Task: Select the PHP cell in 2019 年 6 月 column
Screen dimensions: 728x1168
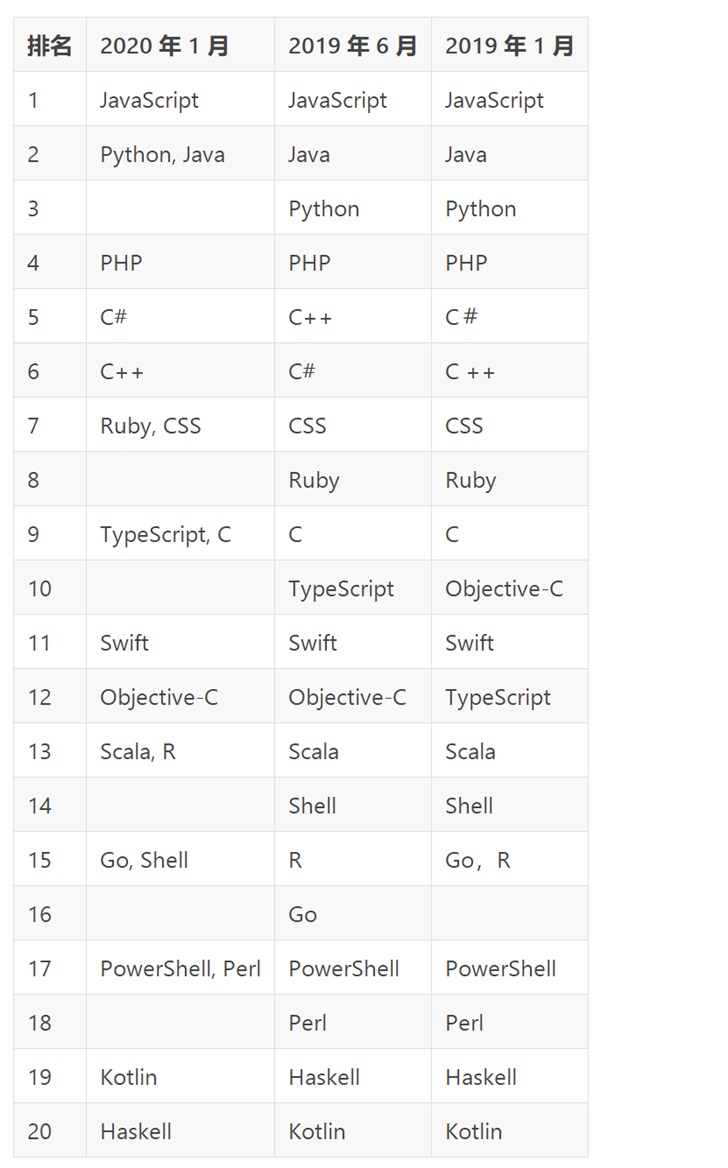Action: tap(353, 263)
